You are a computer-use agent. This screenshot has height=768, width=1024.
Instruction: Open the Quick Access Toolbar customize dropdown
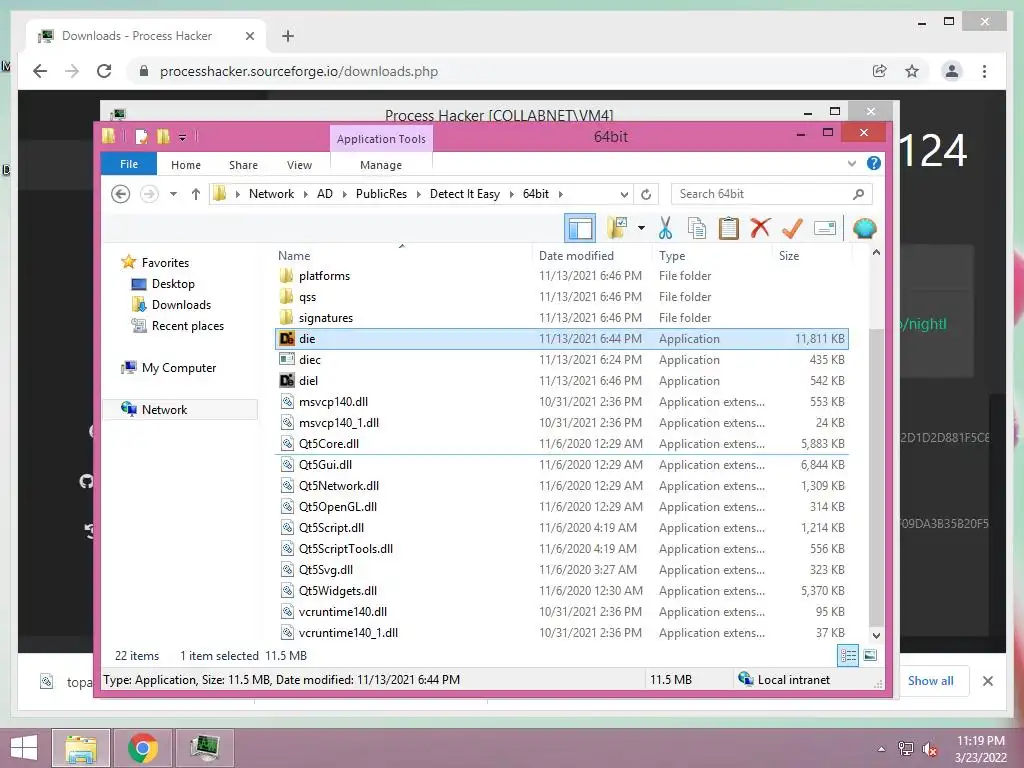tap(182, 137)
